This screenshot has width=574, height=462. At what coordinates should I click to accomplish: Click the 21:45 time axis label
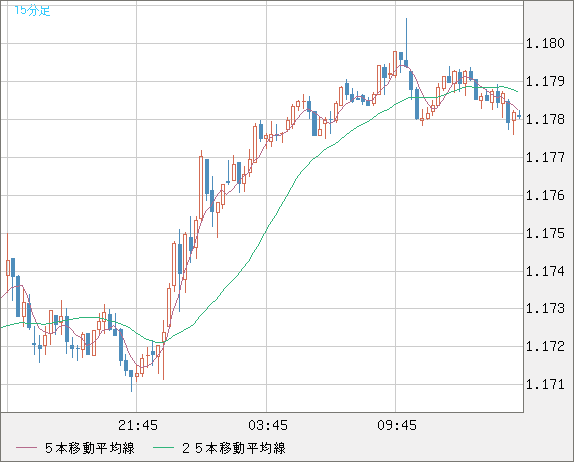[x=138, y=425]
